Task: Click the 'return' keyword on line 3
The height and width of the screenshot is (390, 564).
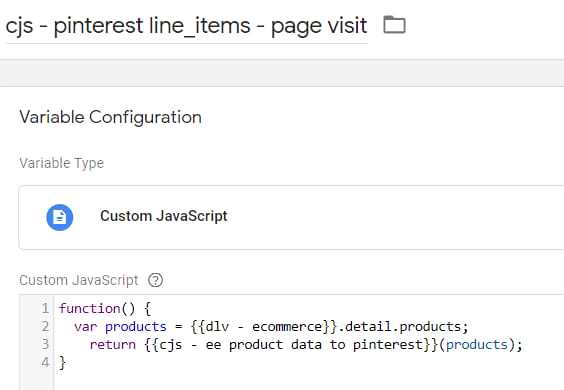Action: click(113, 345)
